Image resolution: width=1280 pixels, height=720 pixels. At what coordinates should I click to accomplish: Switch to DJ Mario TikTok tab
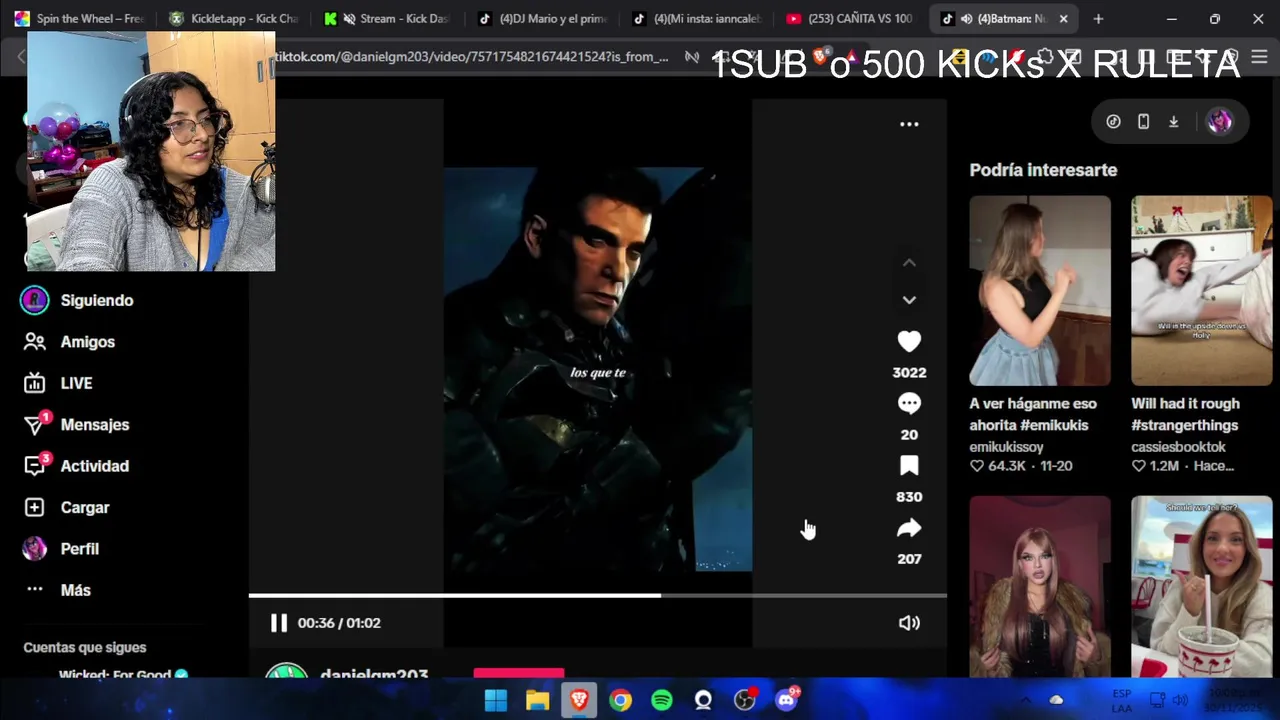(x=545, y=19)
